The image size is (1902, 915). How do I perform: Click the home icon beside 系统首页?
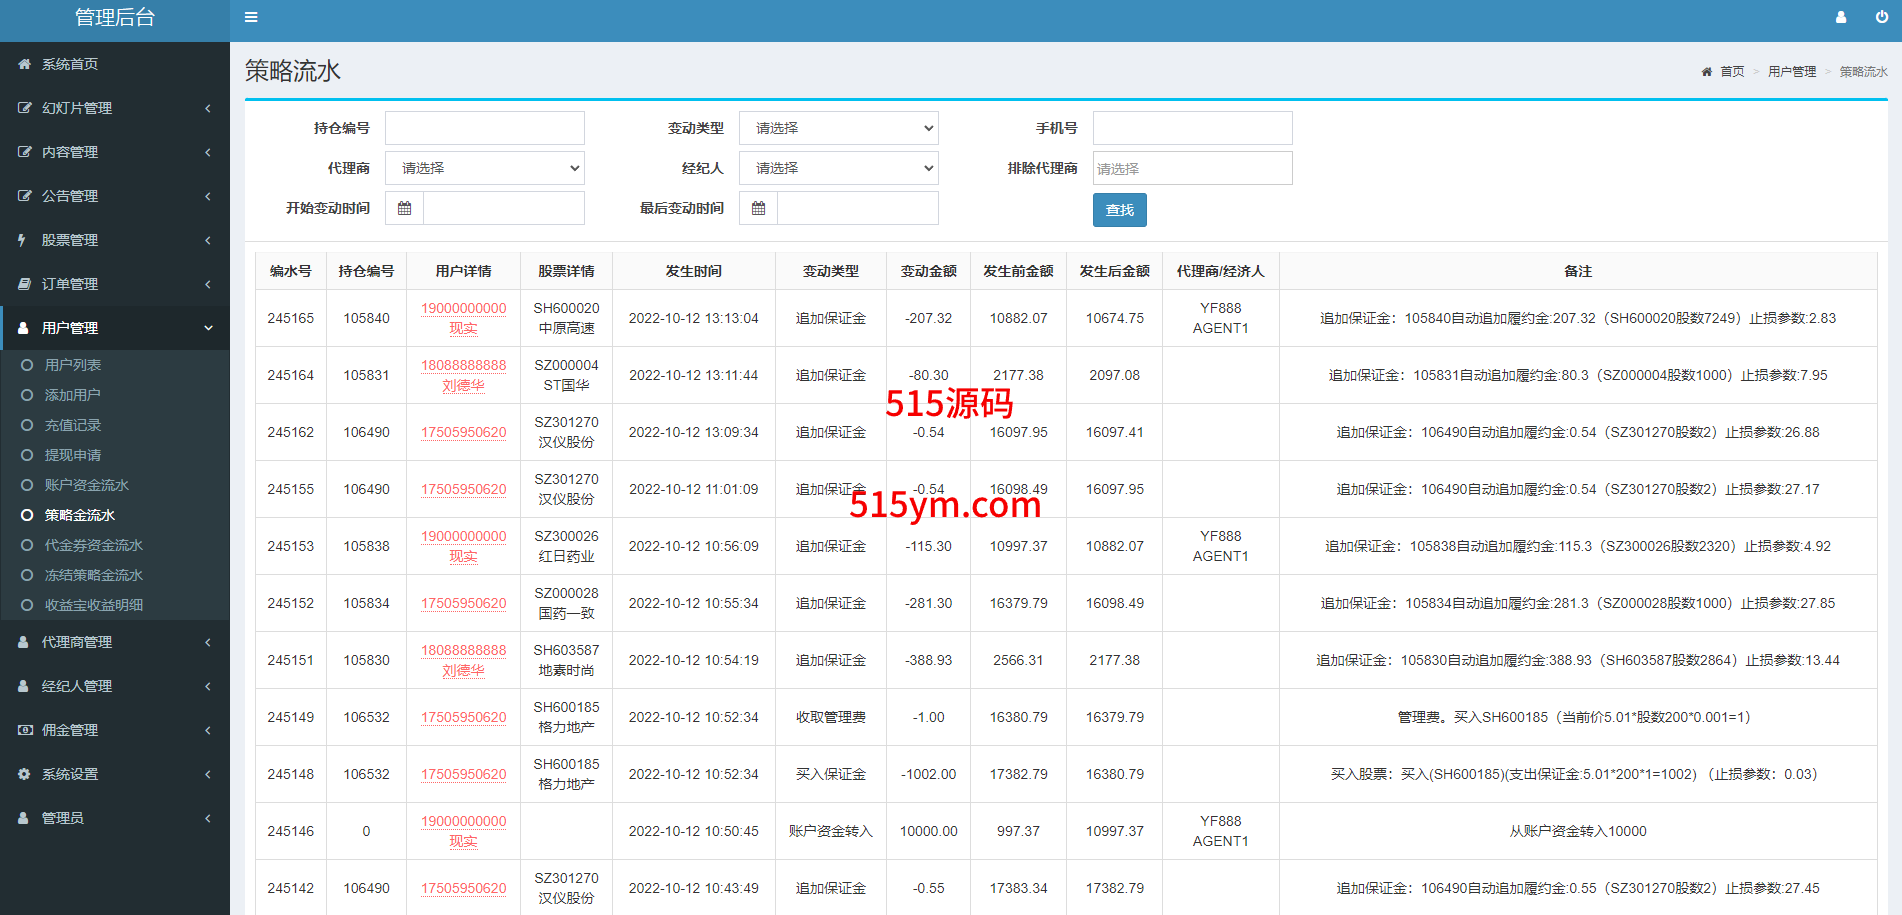24,64
